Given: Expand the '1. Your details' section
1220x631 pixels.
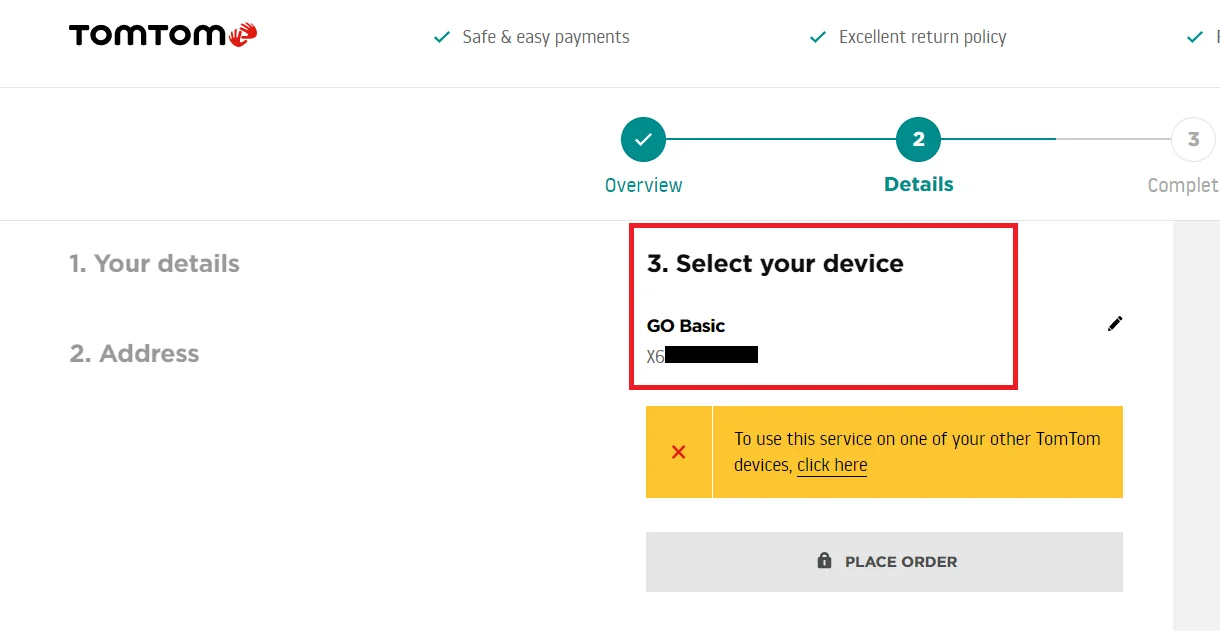Looking at the screenshot, I should [x=154, y=264].
